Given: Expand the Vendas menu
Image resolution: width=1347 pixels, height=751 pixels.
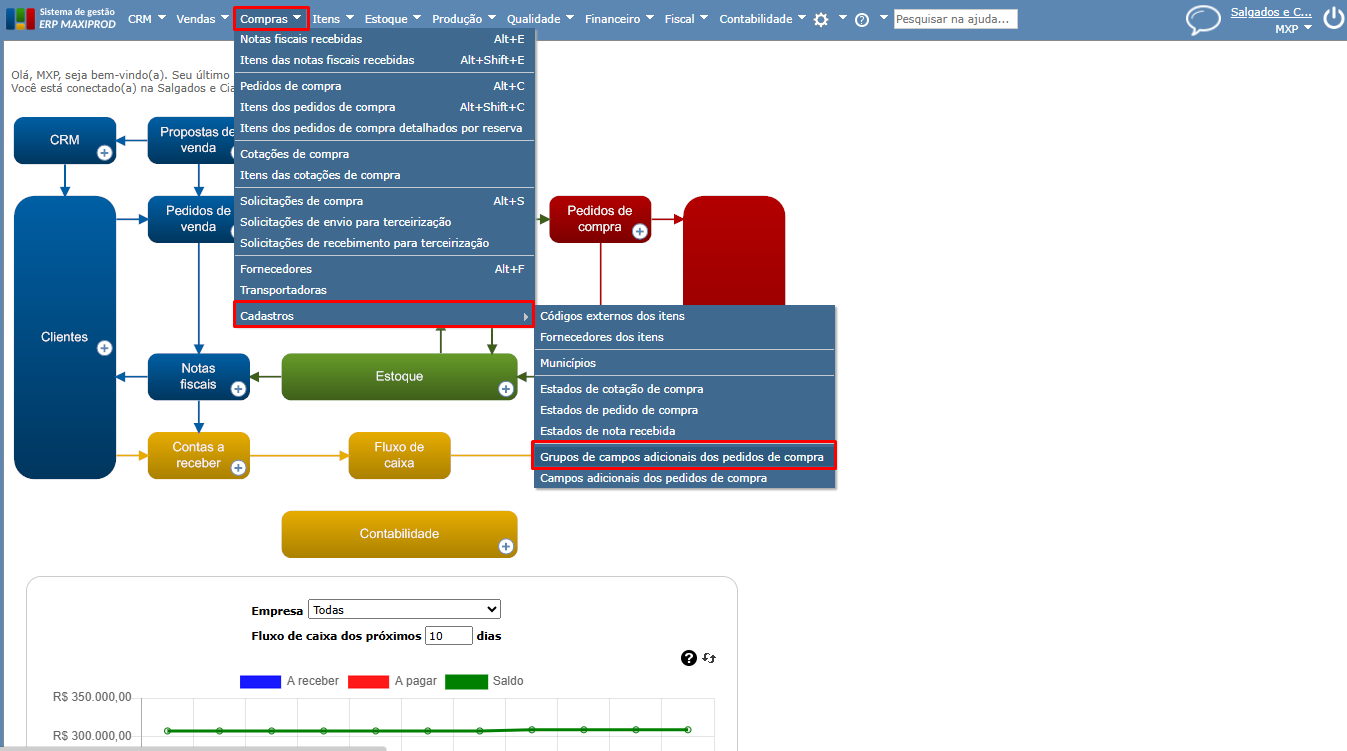Looking at the screenshot, I should pos(203,19).
